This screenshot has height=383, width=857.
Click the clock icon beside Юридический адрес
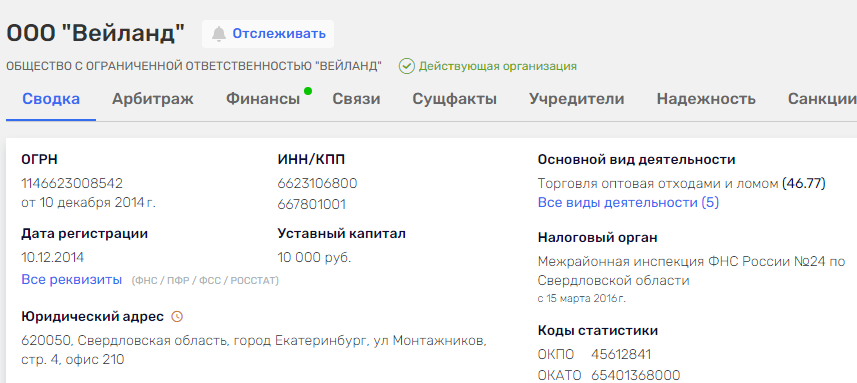pyautogui.click(x=177, y=316)
